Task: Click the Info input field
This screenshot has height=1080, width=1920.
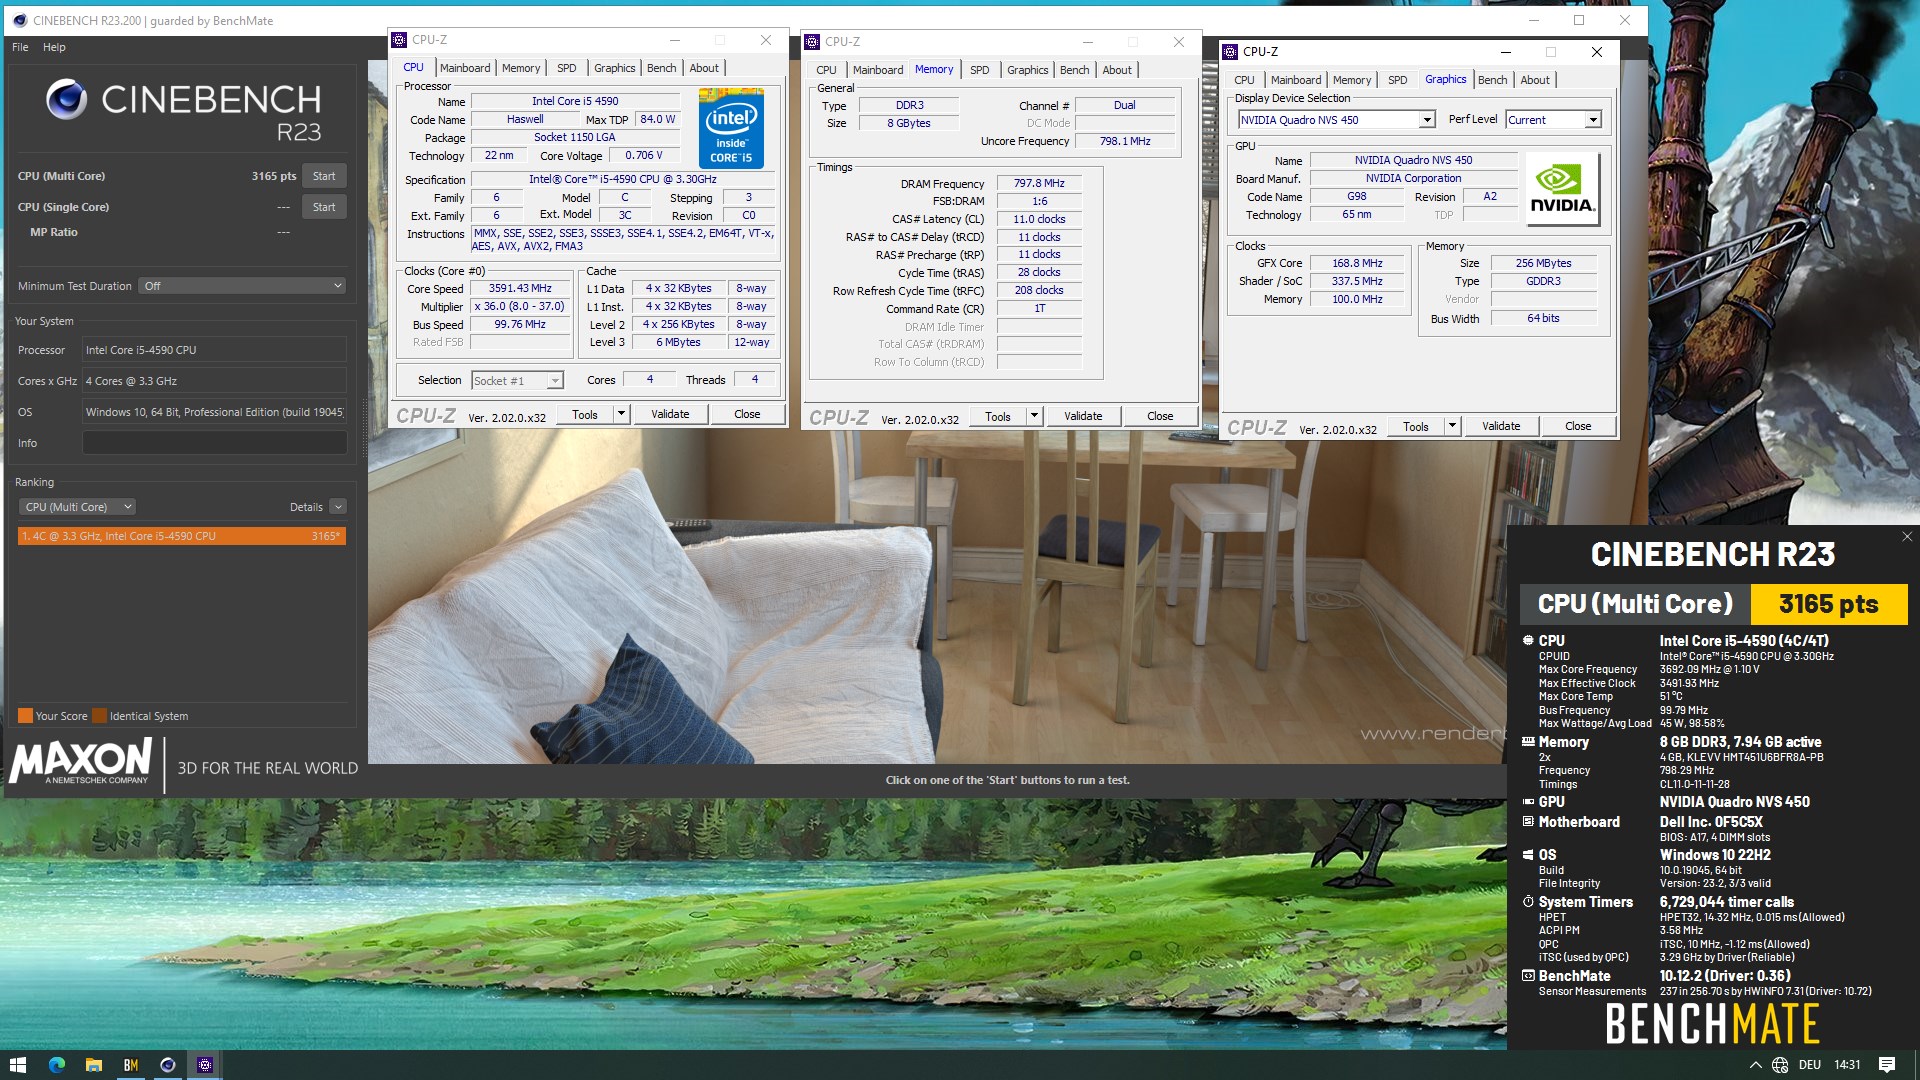Action: (214, 443)
